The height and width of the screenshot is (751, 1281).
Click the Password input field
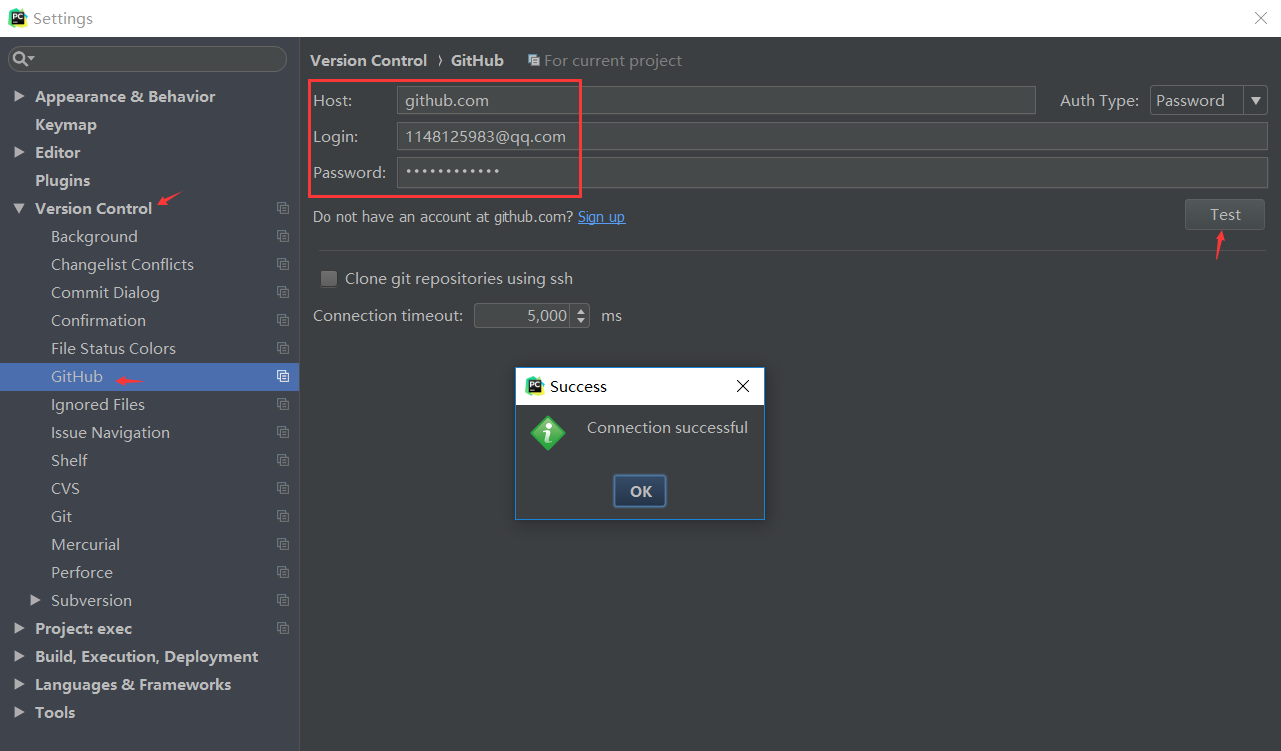832,172
